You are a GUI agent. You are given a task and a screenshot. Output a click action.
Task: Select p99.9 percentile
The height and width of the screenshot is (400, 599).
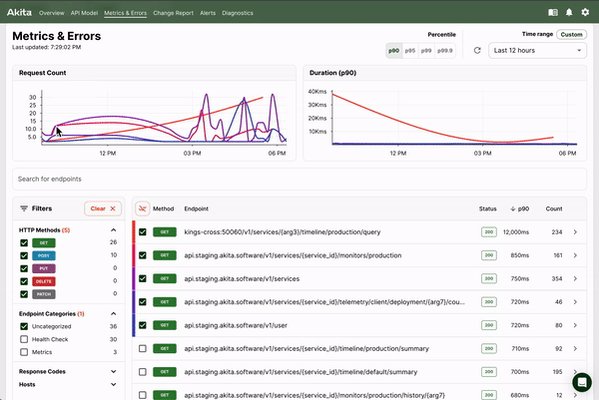445,50
